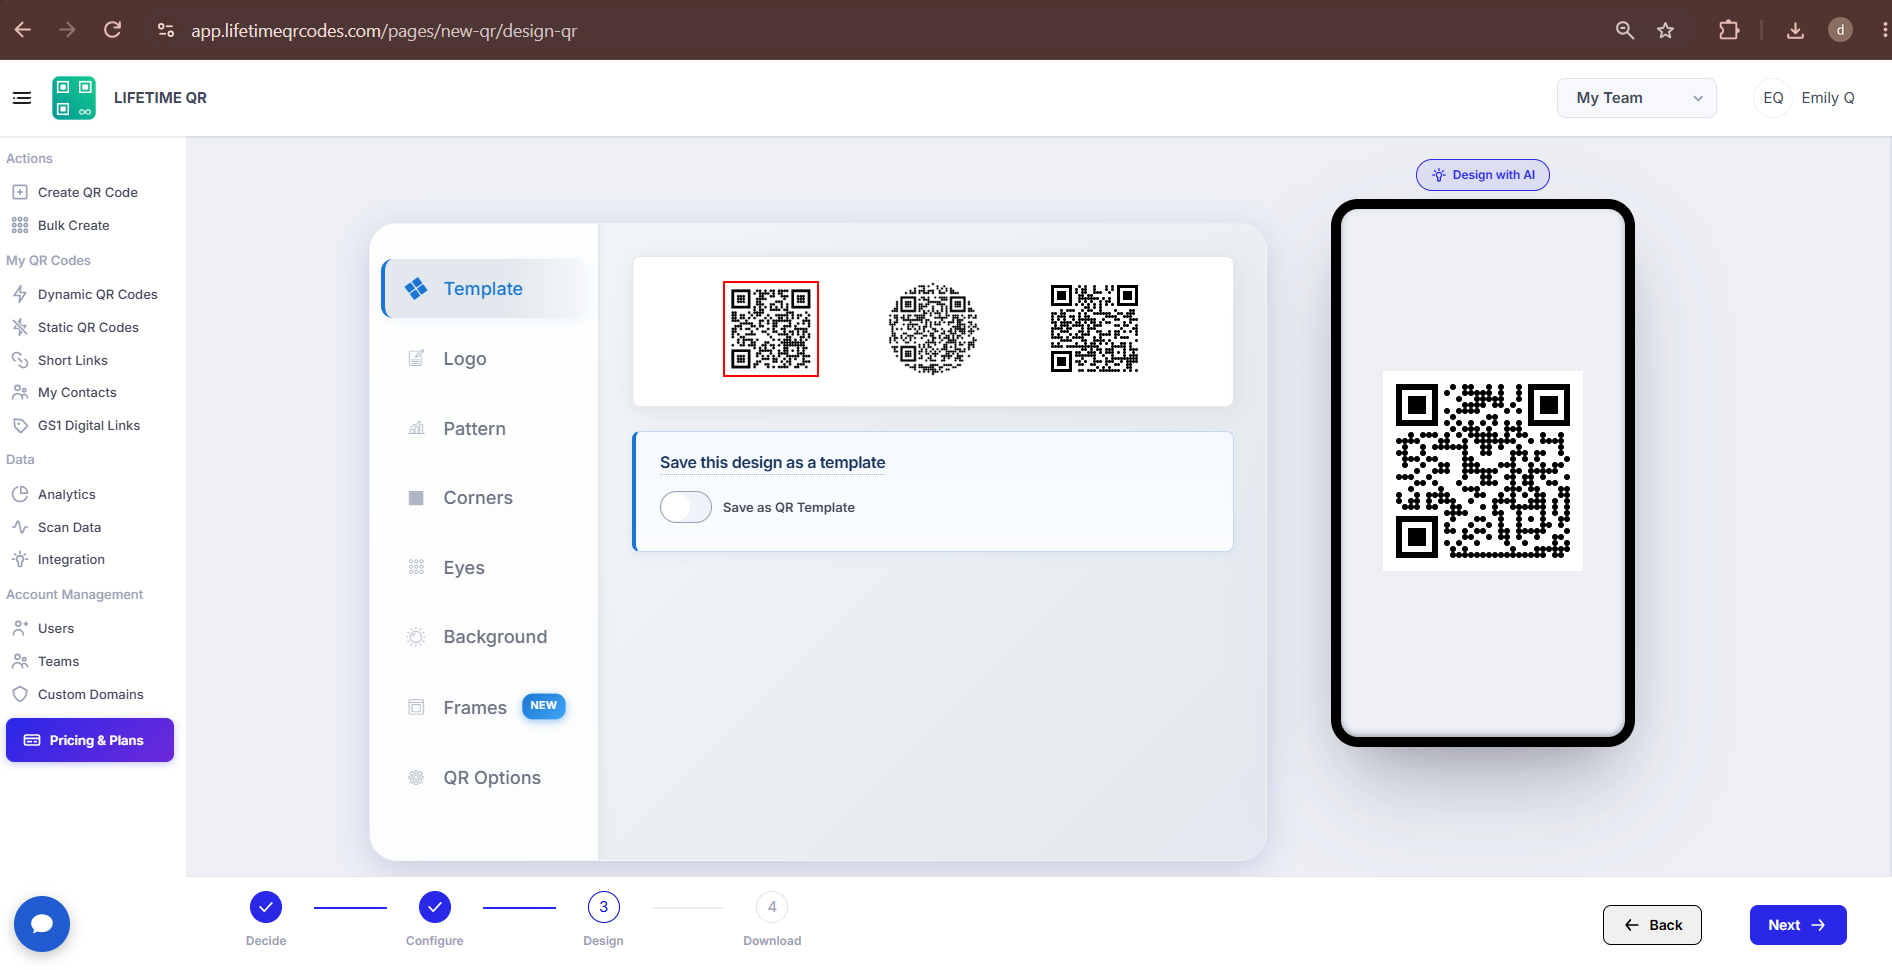Reload the page in browser

pos(113,30)
